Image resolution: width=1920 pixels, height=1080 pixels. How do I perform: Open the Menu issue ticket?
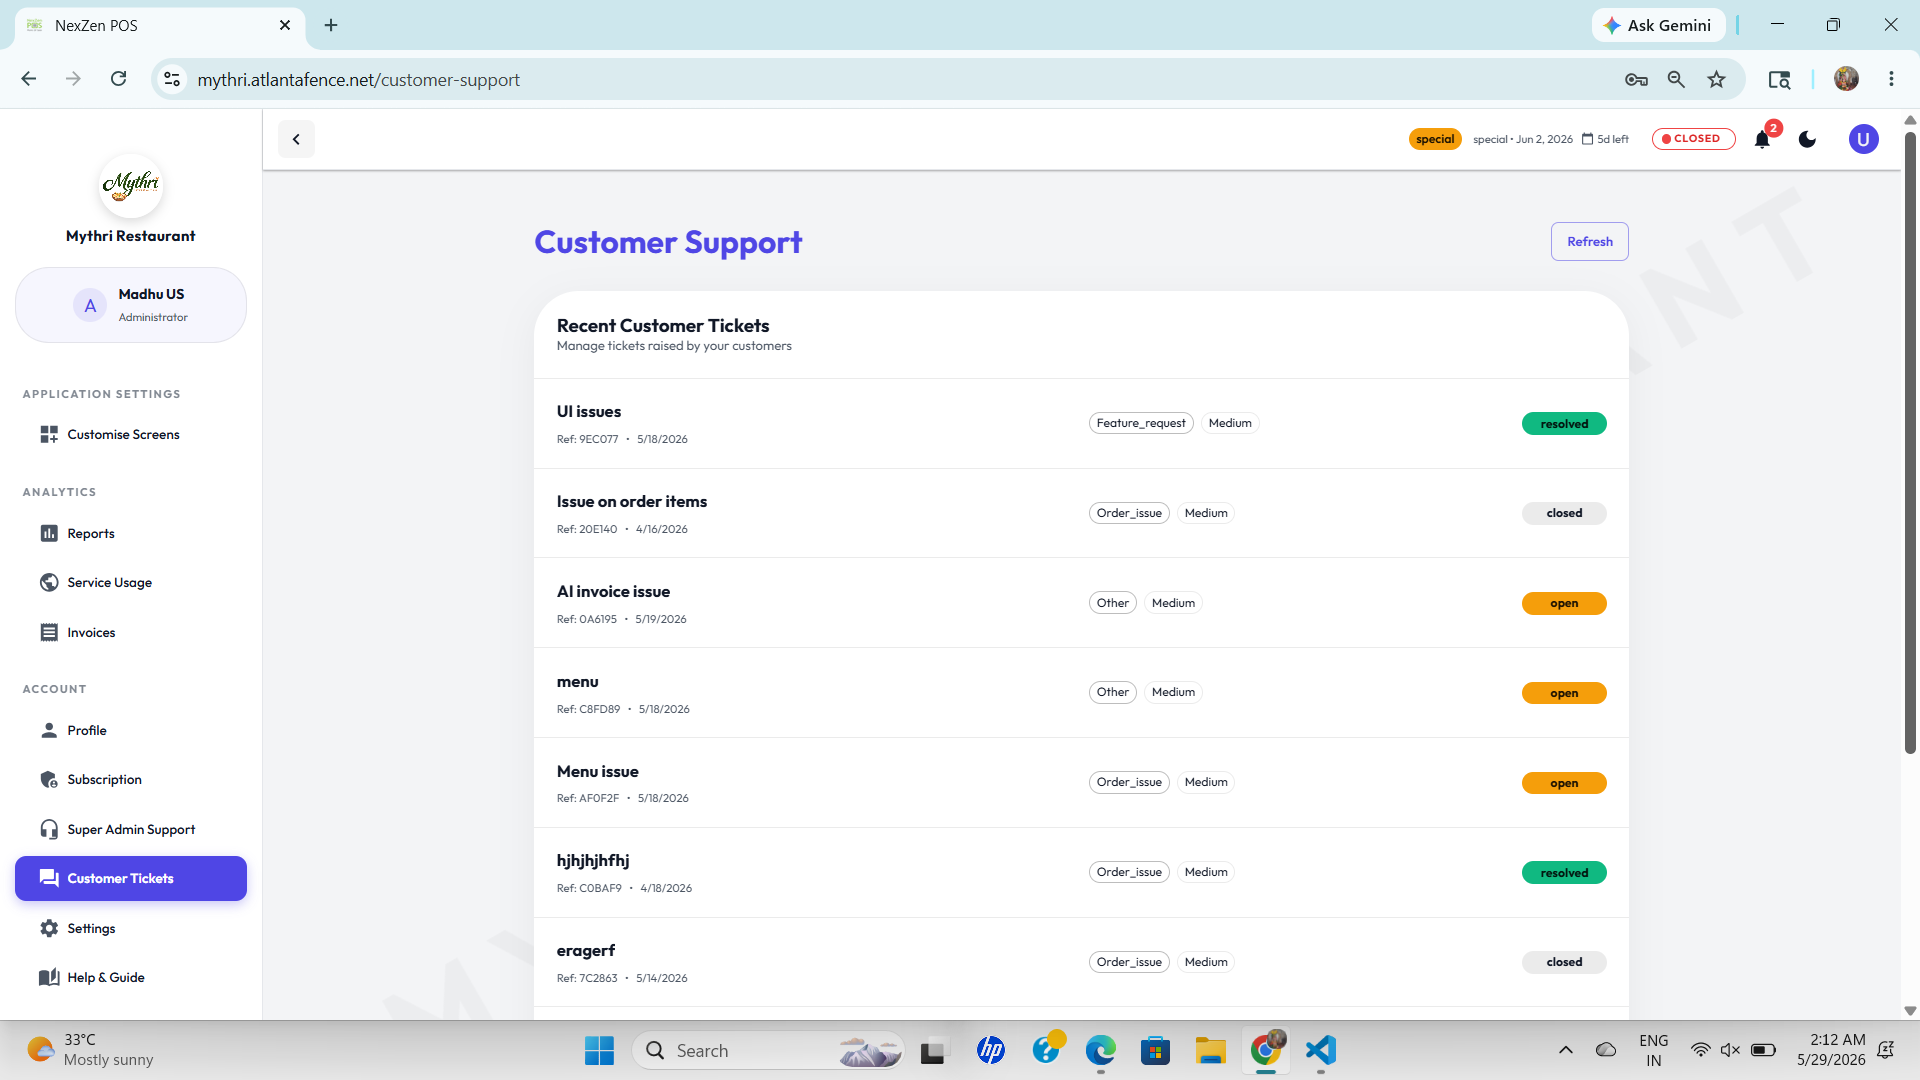(x=1081, y=783)
